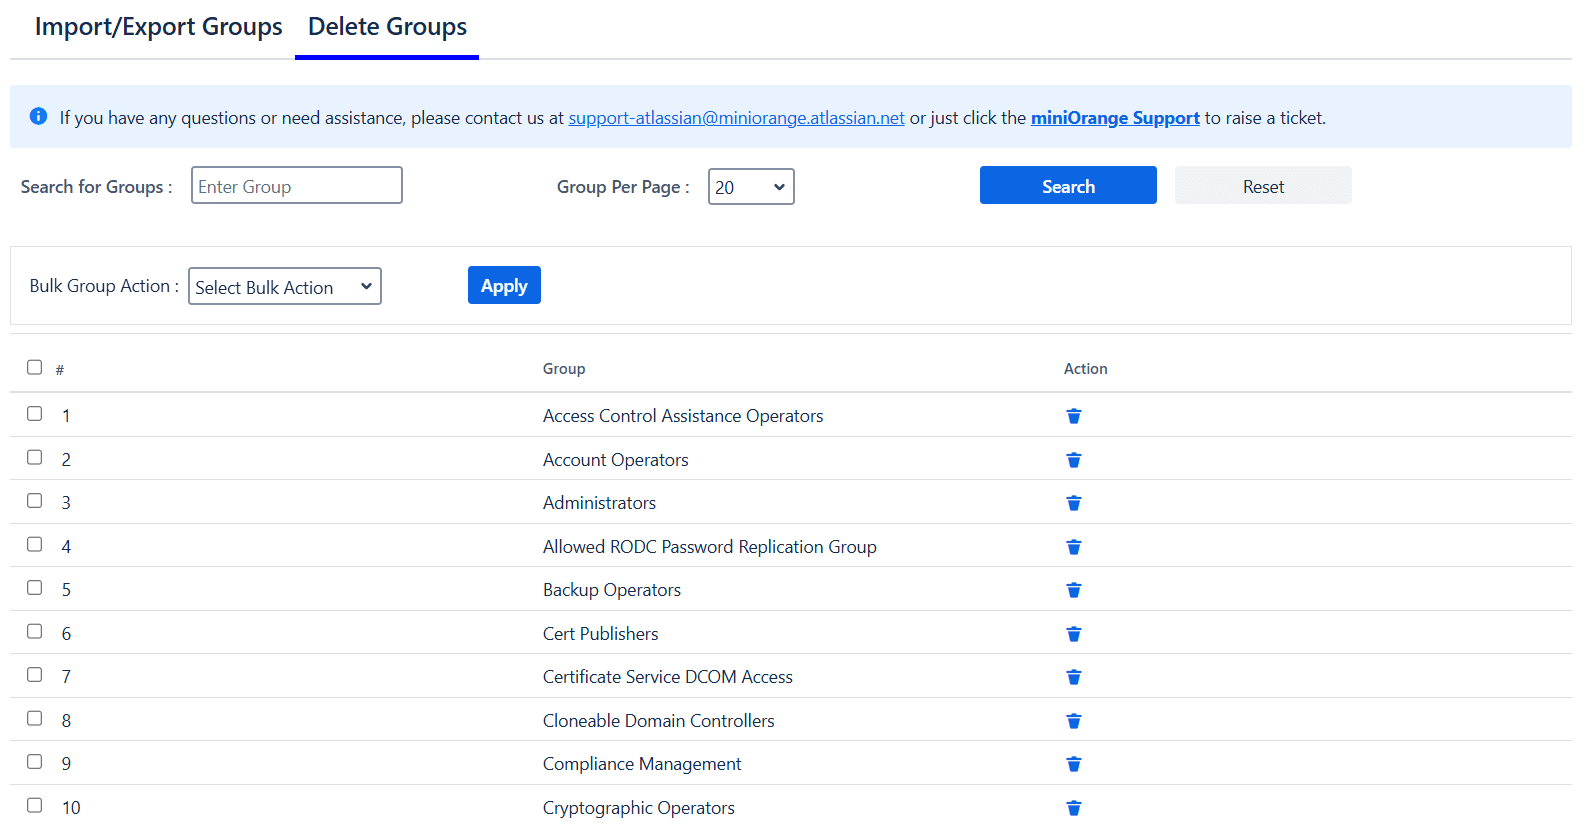Check the box for row 3 Administrators
Viewport: 1592px width, 827px height.
click(x=35, y=501)
